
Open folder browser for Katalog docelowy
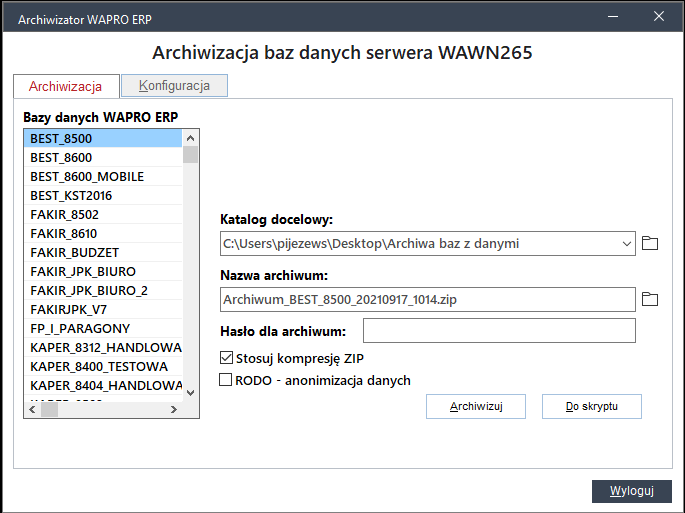[650, 243]
